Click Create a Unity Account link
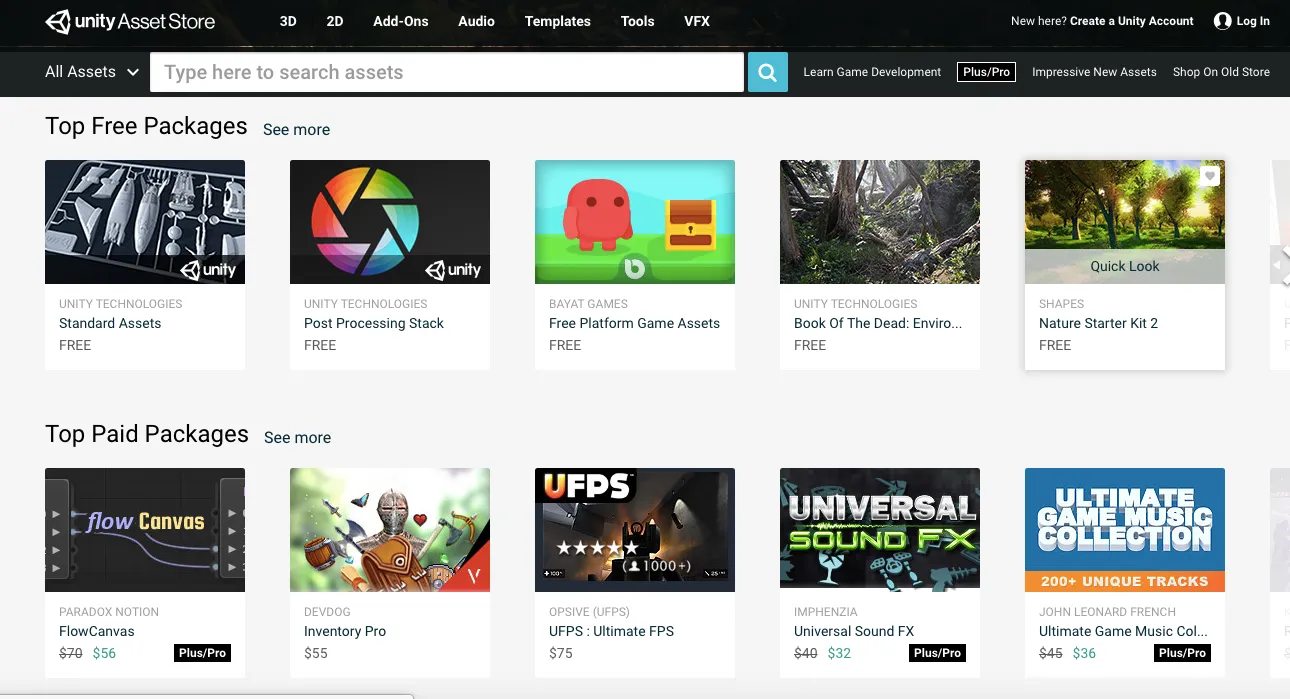Screen dimensions: 1290x699 coord(1132,21)
